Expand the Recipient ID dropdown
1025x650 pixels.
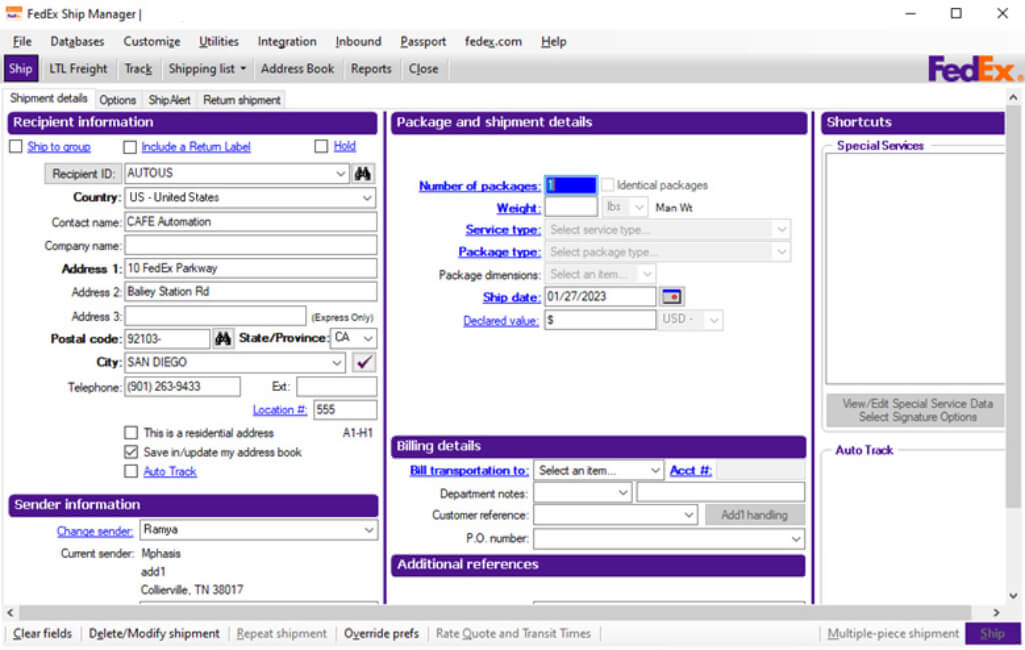341,174
